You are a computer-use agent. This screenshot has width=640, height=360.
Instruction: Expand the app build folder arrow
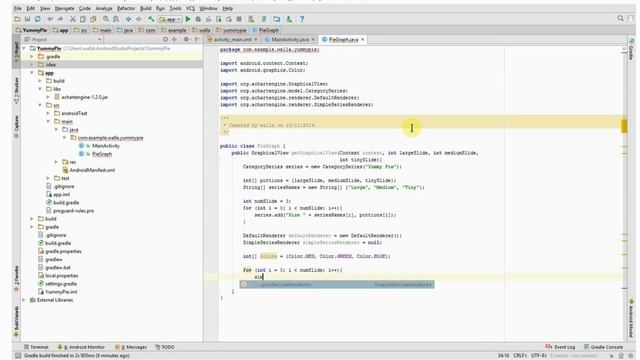point(40,81)
